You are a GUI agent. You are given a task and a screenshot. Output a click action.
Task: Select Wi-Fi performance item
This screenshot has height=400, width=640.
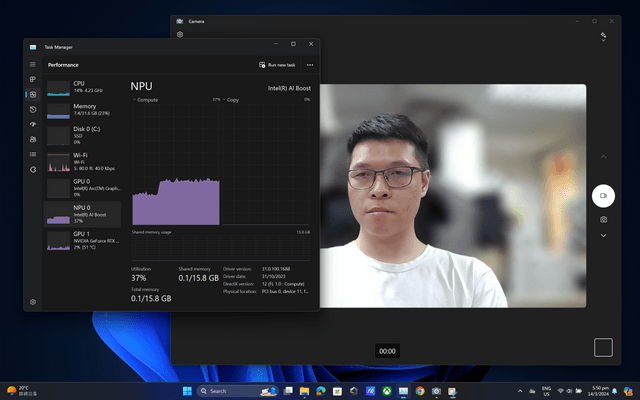click(x=82, y=162)
